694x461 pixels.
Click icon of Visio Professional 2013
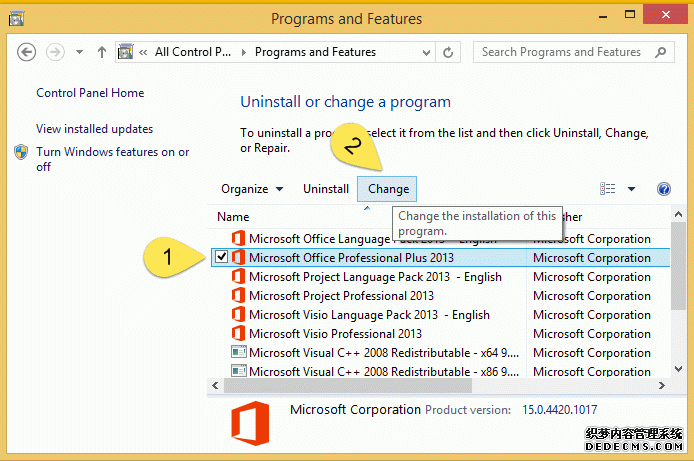tap(238, 333)
